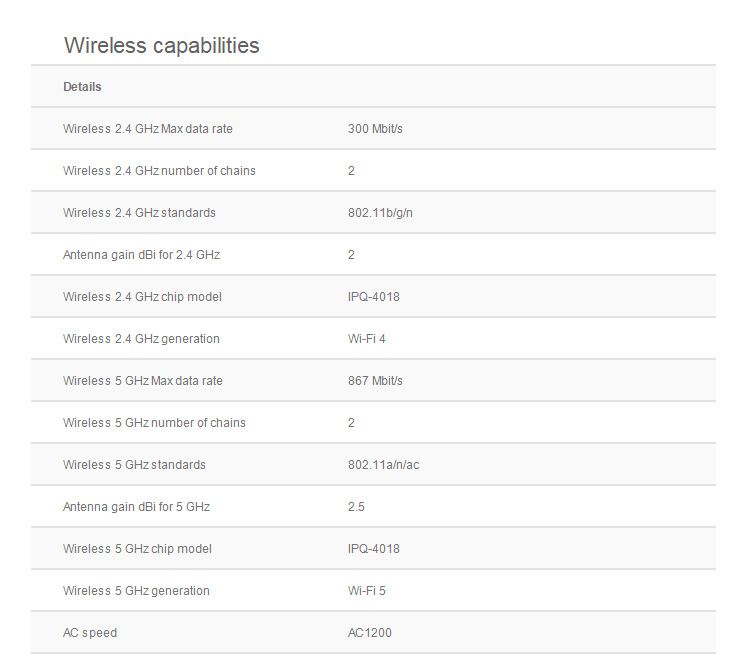Click the Details column header
Screen dimensions: 750x658
click(82, 87)
